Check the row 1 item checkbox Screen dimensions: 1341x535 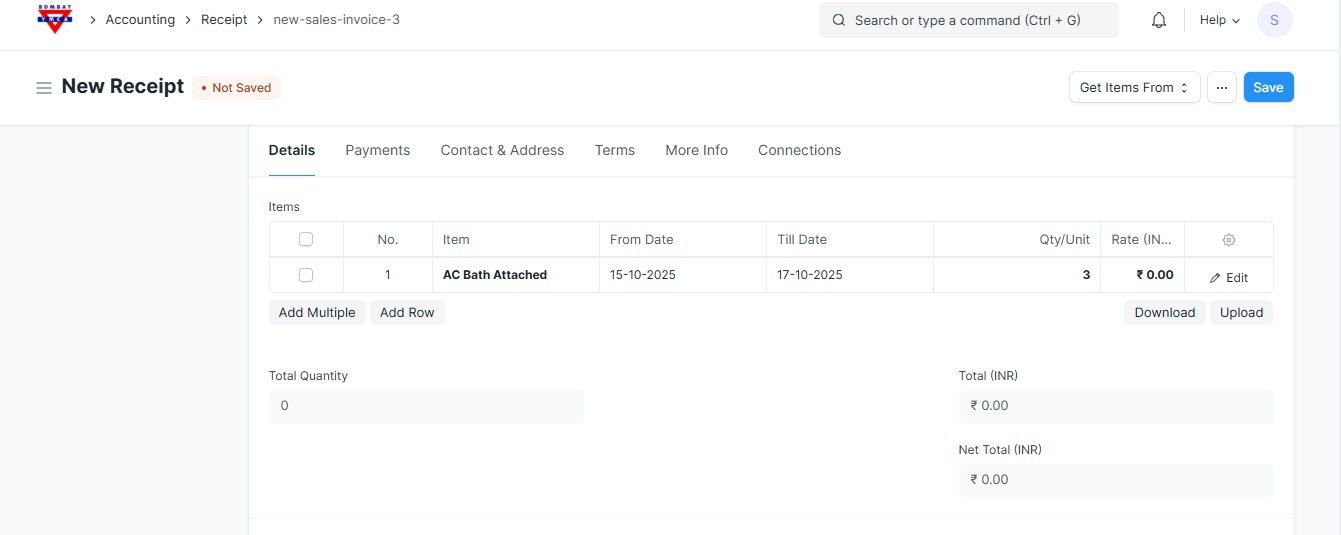pos(306,275)
